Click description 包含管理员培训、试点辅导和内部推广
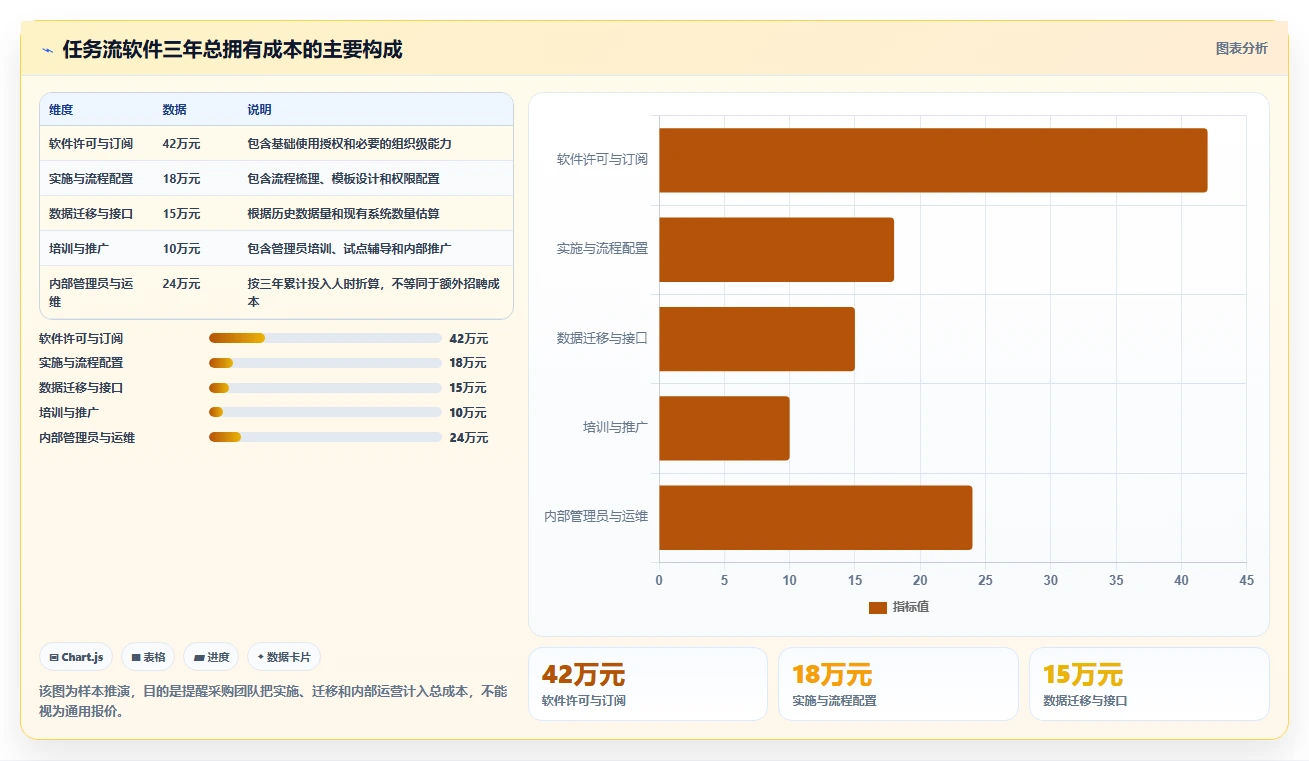 [x=350, y=249]
